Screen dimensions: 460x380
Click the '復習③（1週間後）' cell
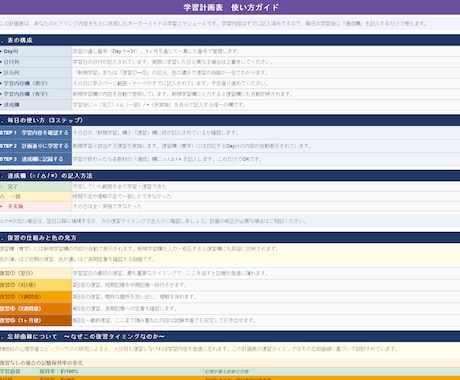pos(36,297)
